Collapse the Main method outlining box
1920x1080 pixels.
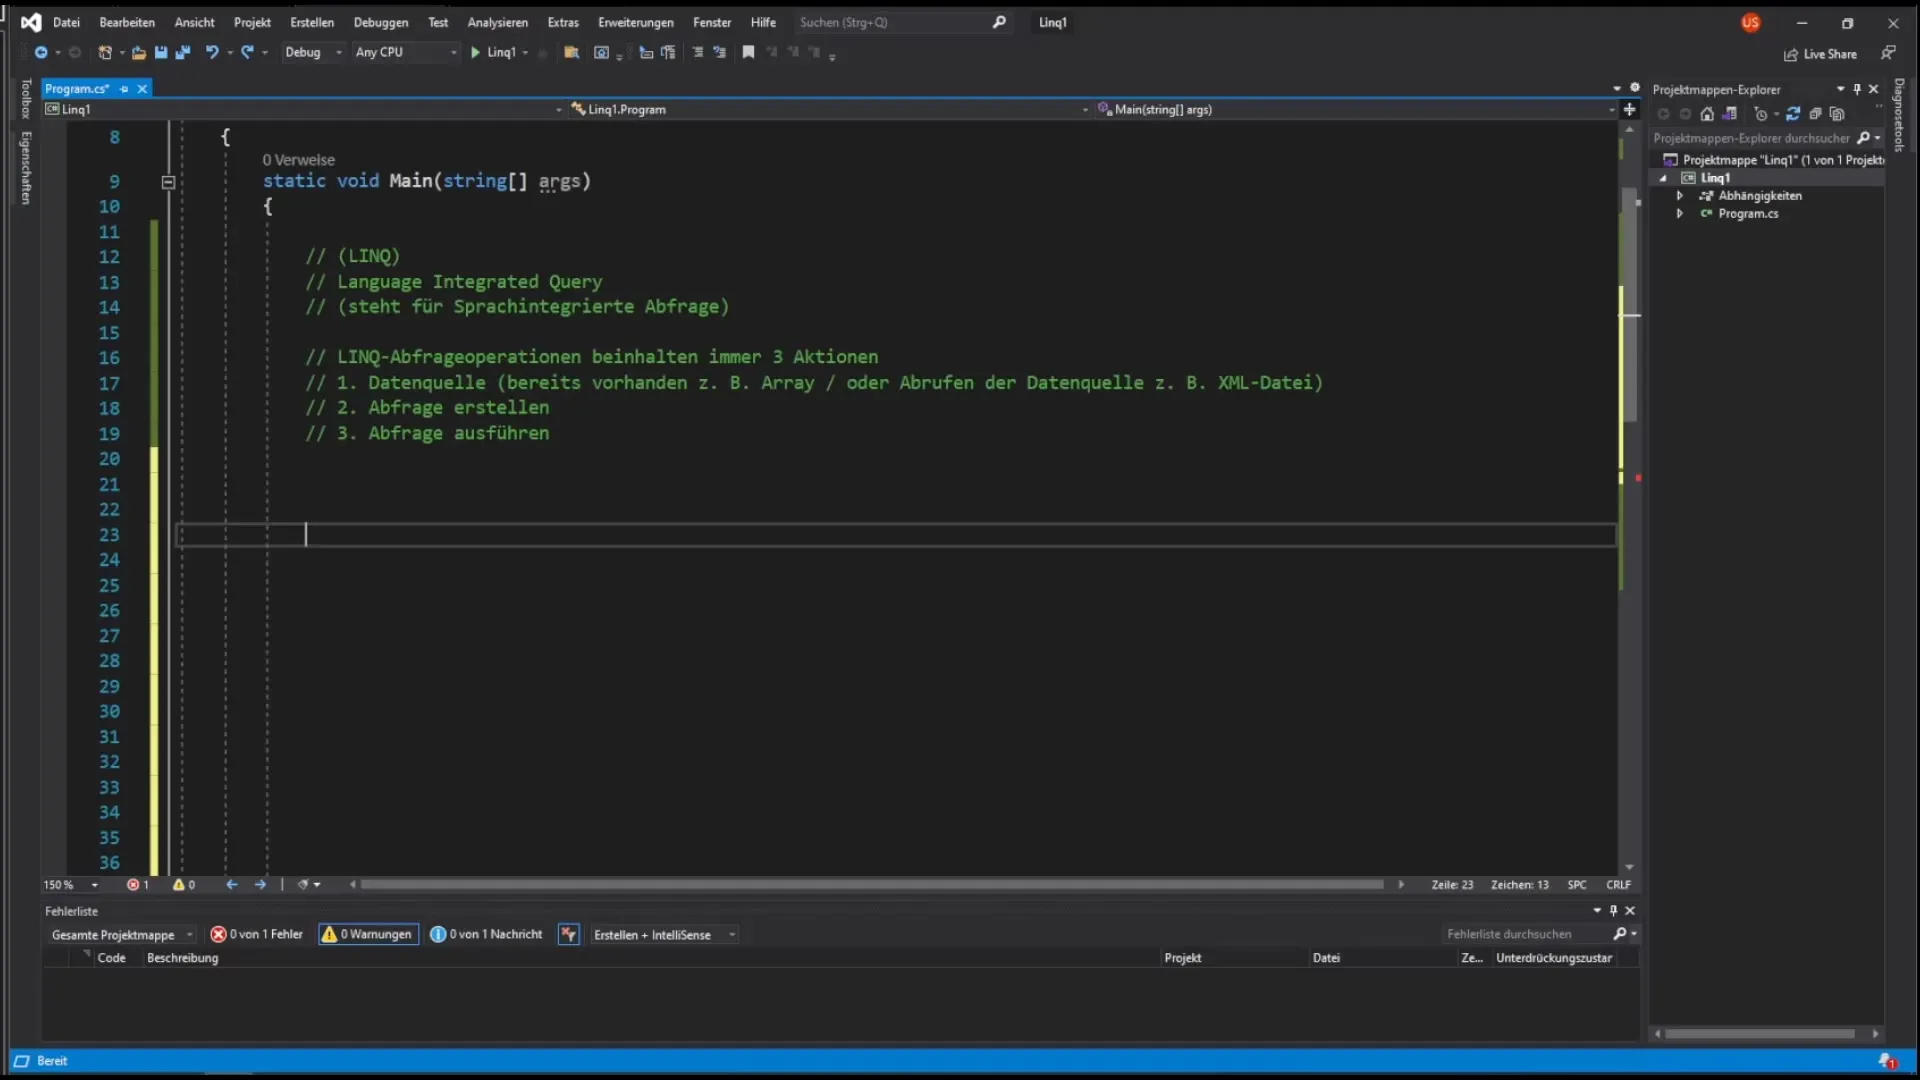[168, 182]
